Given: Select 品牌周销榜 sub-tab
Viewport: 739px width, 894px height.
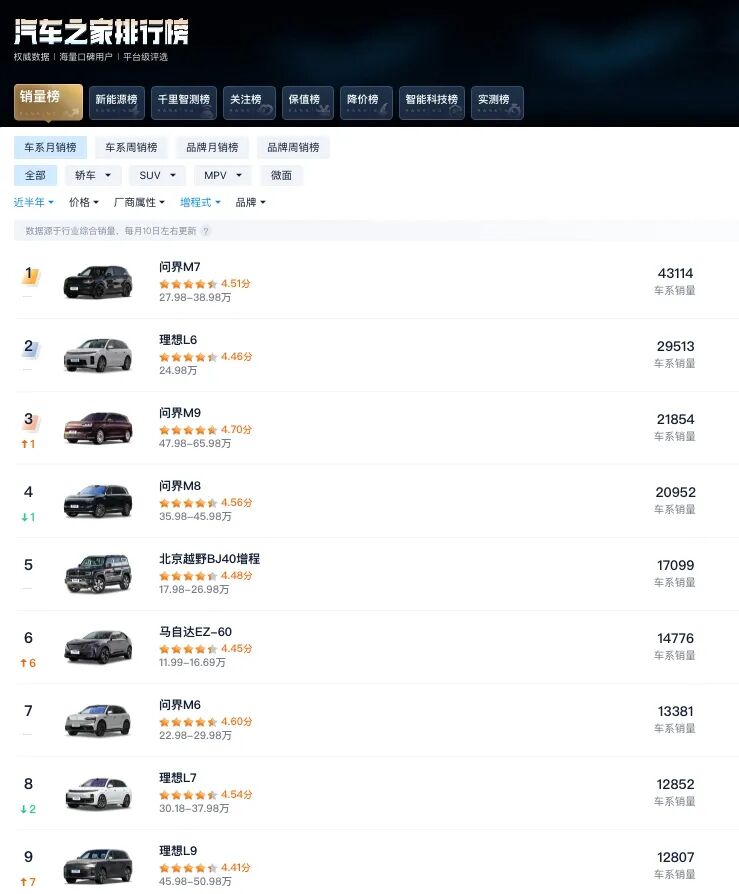Looking at the screenshot, I should coord(293,147).
